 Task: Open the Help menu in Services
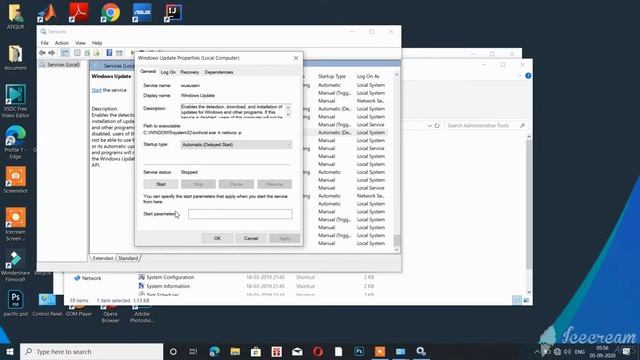point(97,43)
